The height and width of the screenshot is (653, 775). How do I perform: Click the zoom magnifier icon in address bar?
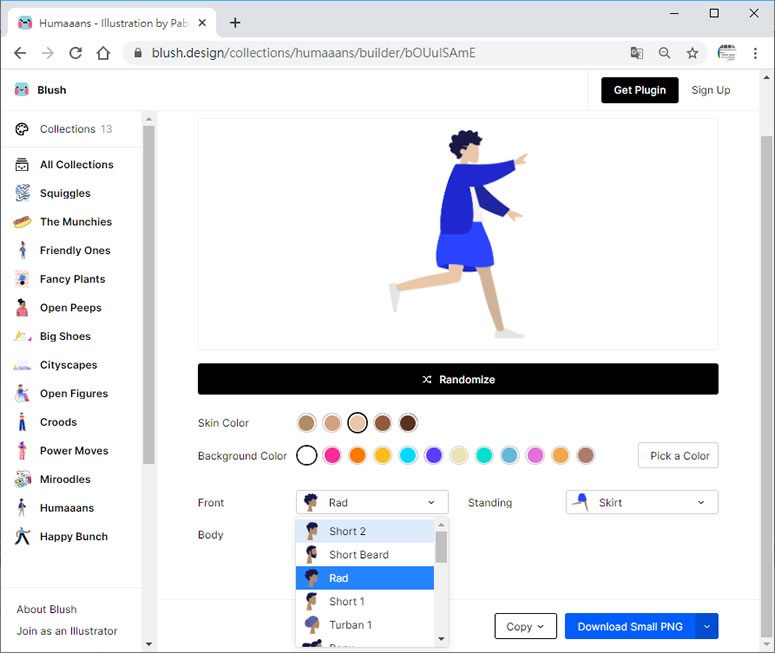(x=664, y=53)
